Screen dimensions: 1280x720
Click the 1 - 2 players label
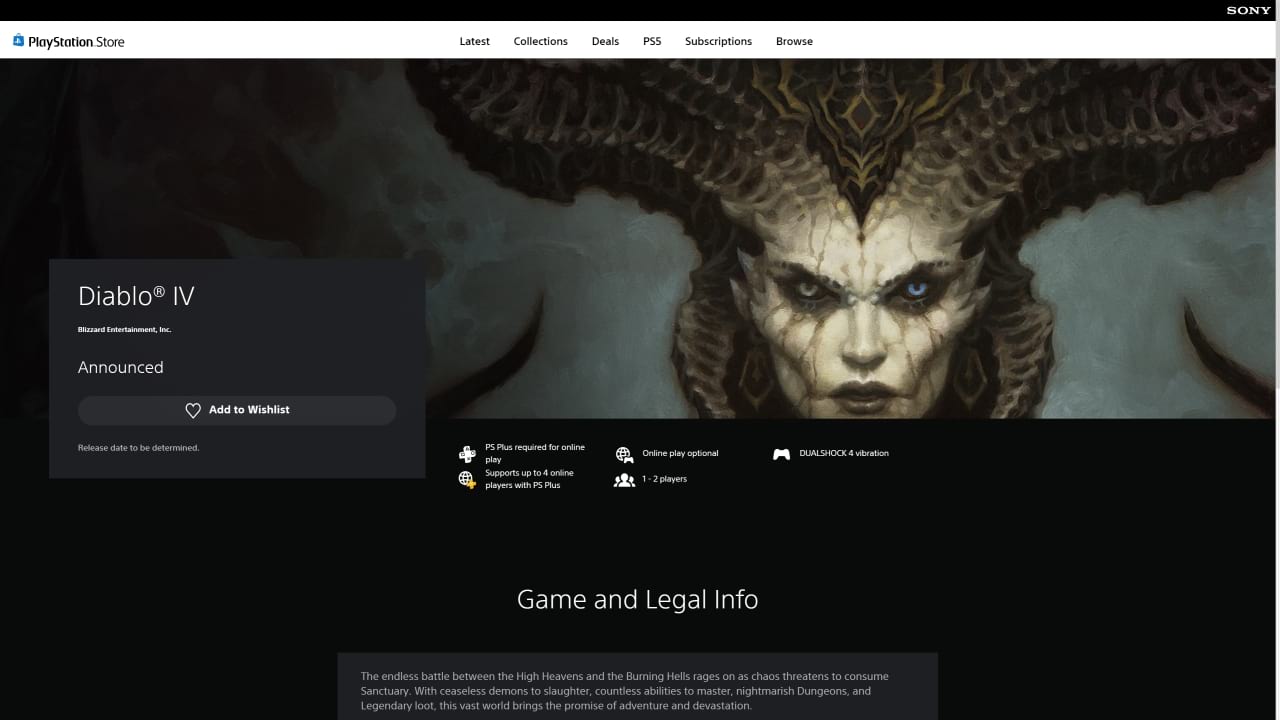coord(664,479)
